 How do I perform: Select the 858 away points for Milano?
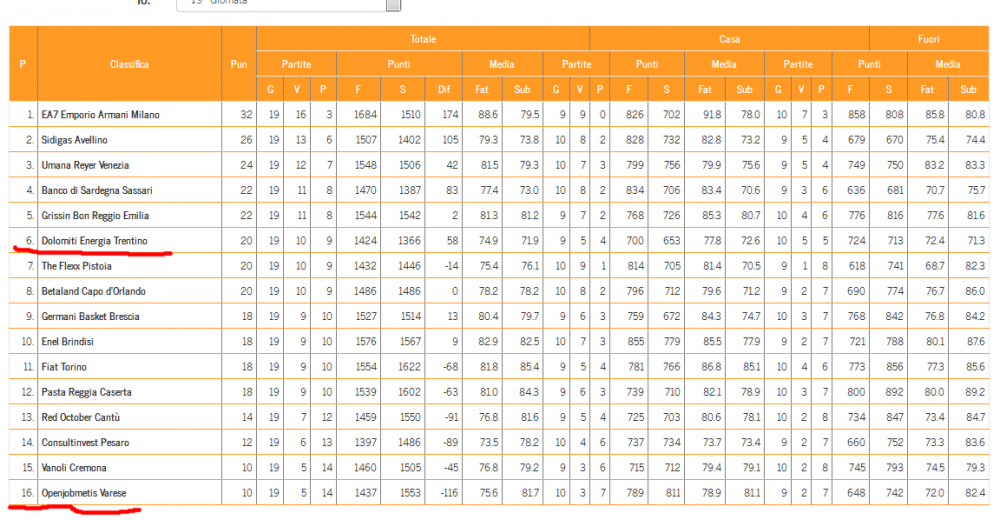pyautogui.click(x=857, y=115)
